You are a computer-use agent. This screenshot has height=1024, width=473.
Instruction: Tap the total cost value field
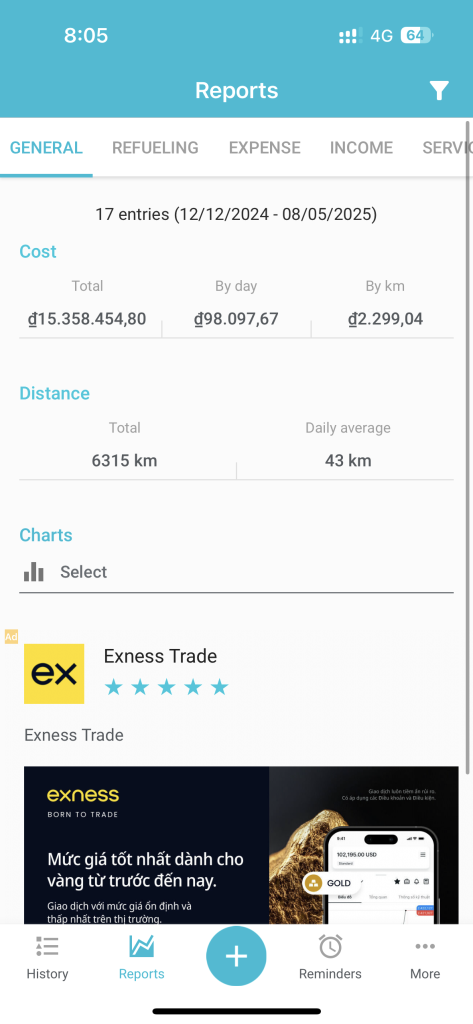[87, 319]
